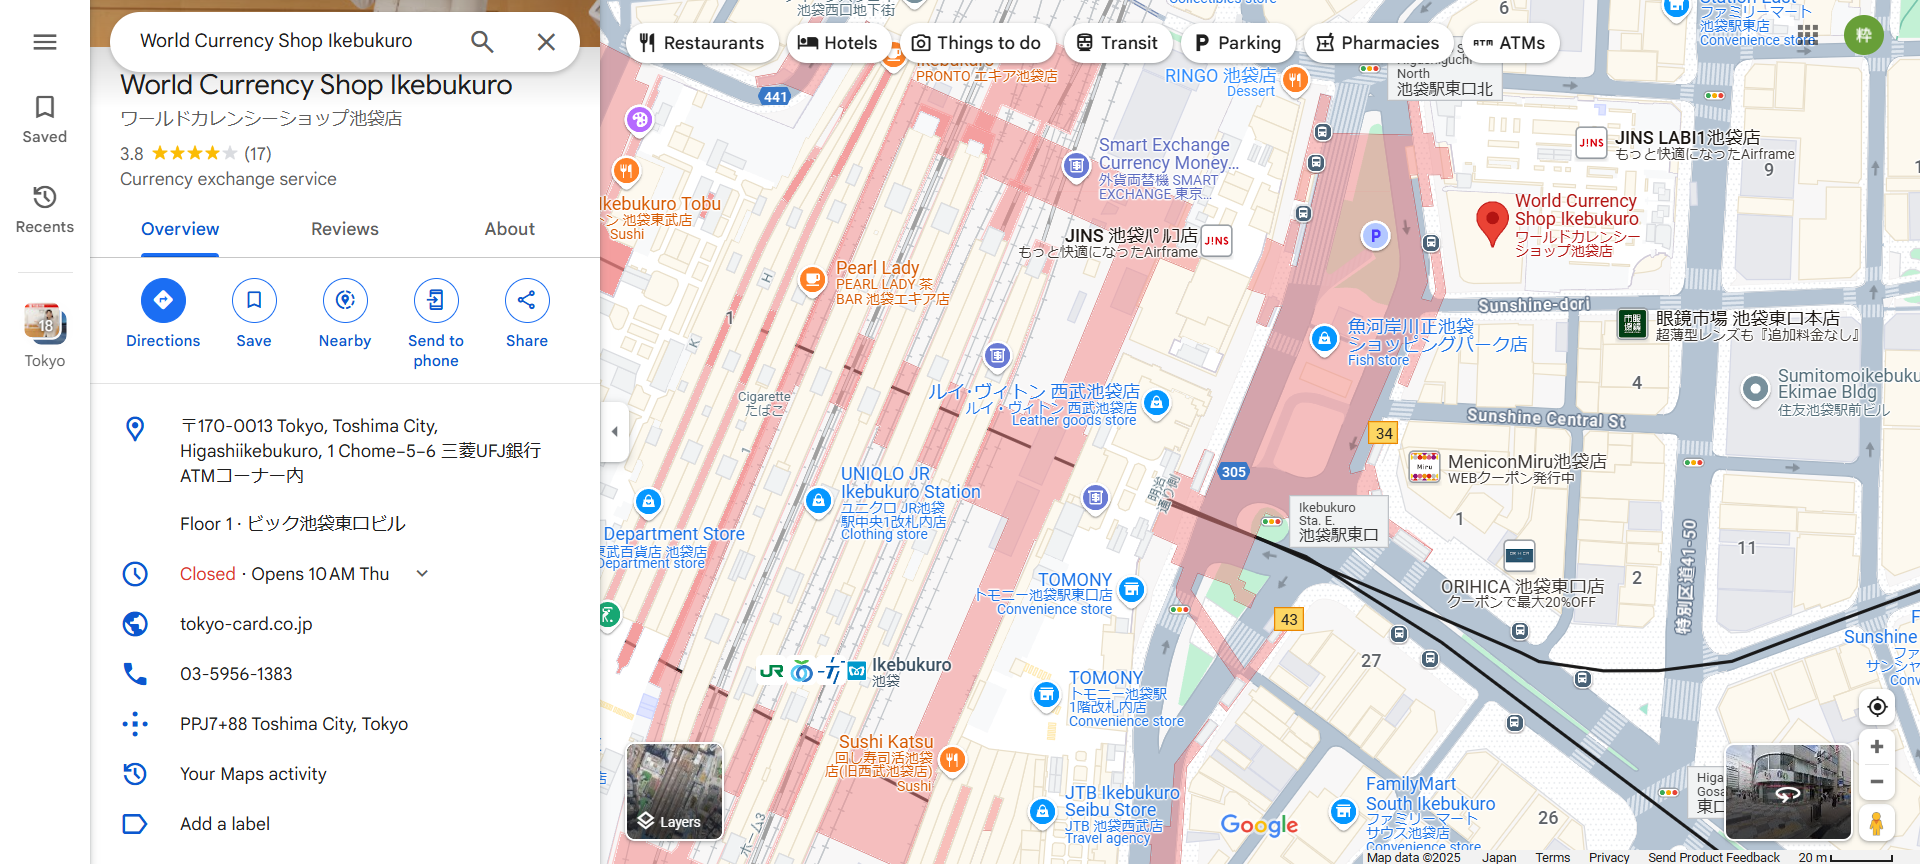This screenshot has height=864, width=1920.
Task: Open the hamburger main menu
Action: click(x=45, y=42)
